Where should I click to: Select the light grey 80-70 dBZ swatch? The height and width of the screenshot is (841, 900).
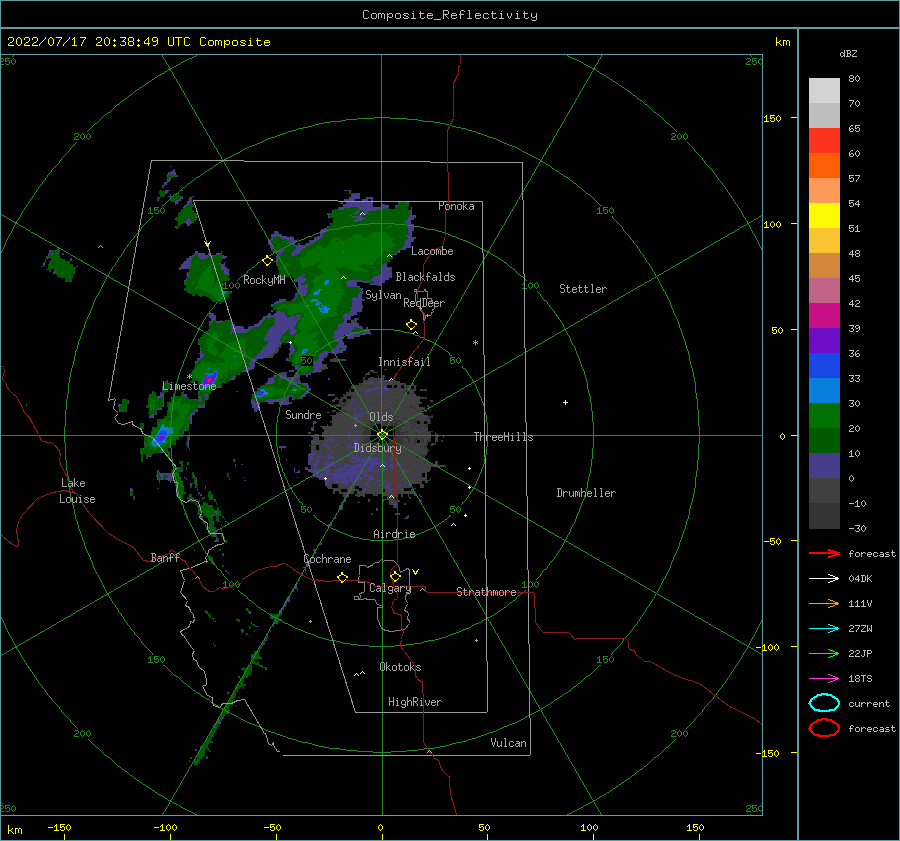pyautogui.click(x=824, y=91)
